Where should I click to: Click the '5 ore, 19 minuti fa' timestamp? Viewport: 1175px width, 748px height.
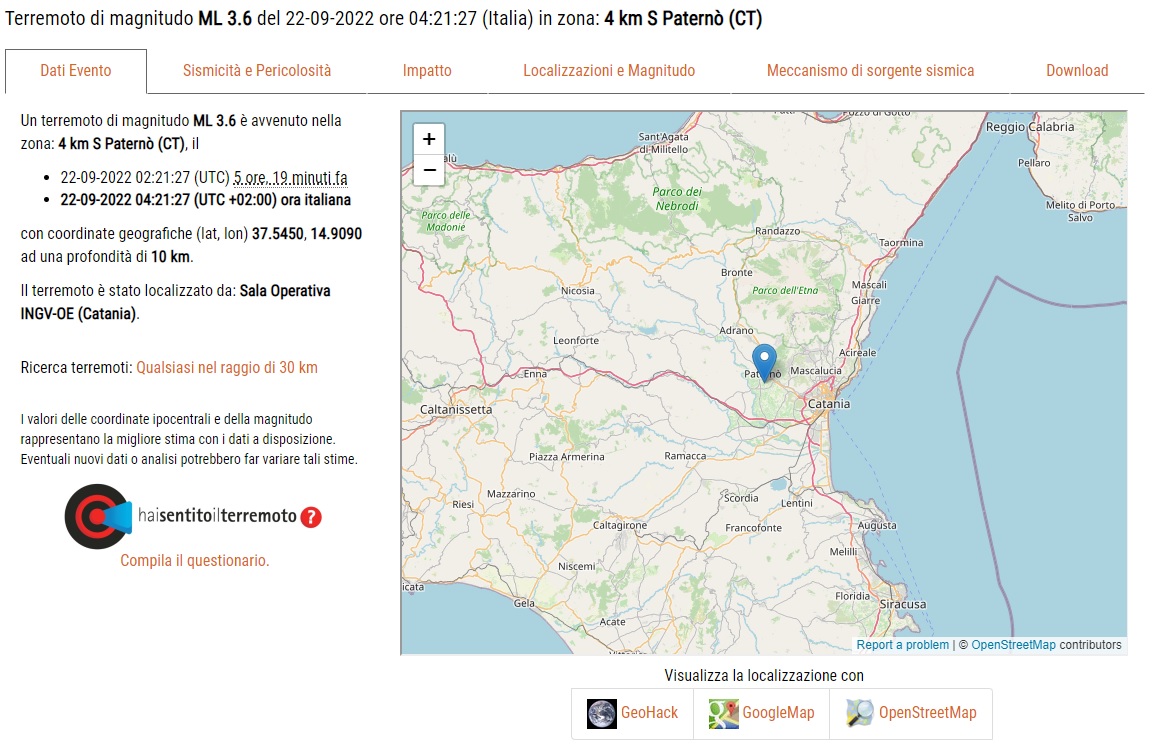(x=290, y=178)
